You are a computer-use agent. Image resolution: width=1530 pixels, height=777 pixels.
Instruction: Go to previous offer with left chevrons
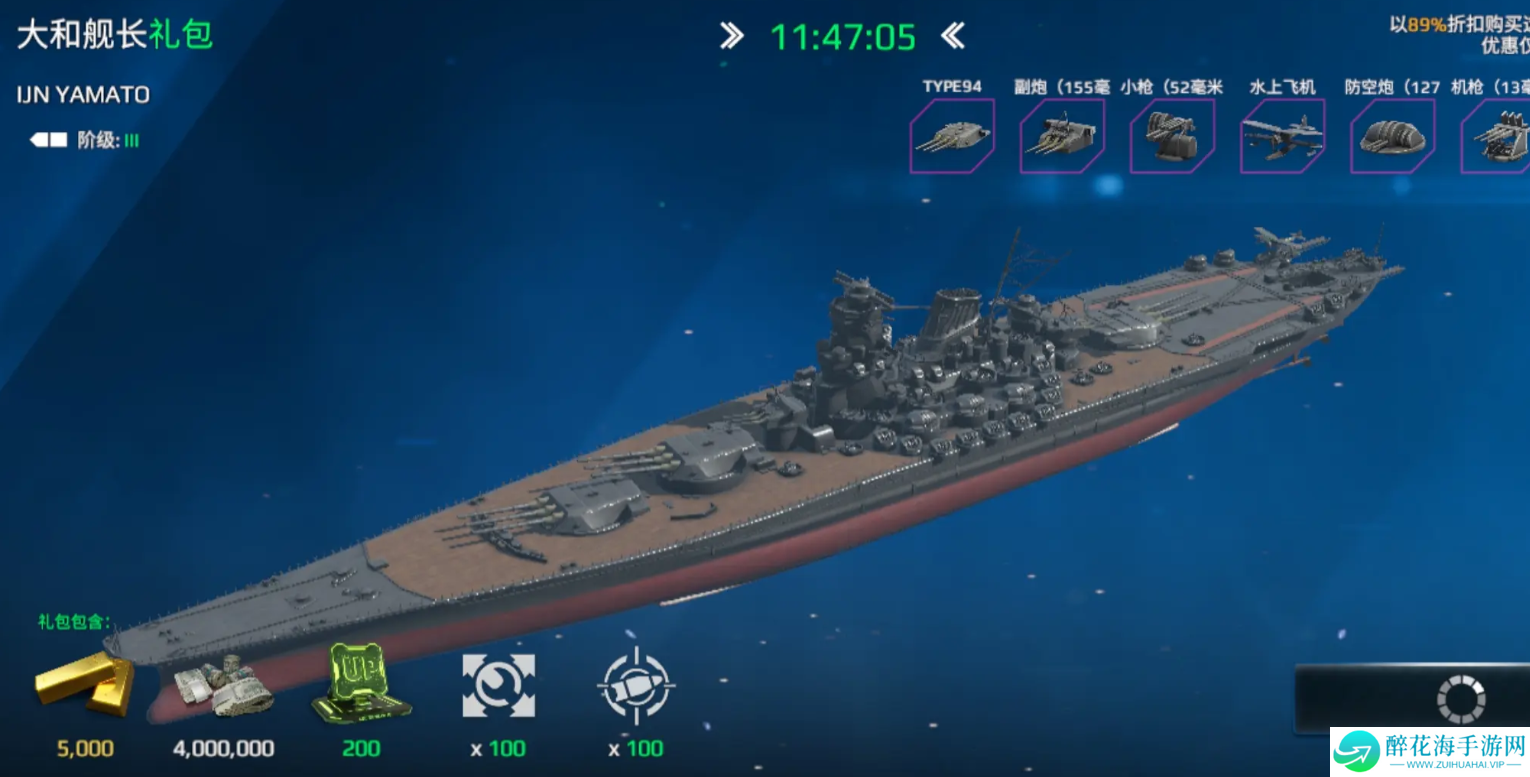pyautogui.click(x=953, y=37)
